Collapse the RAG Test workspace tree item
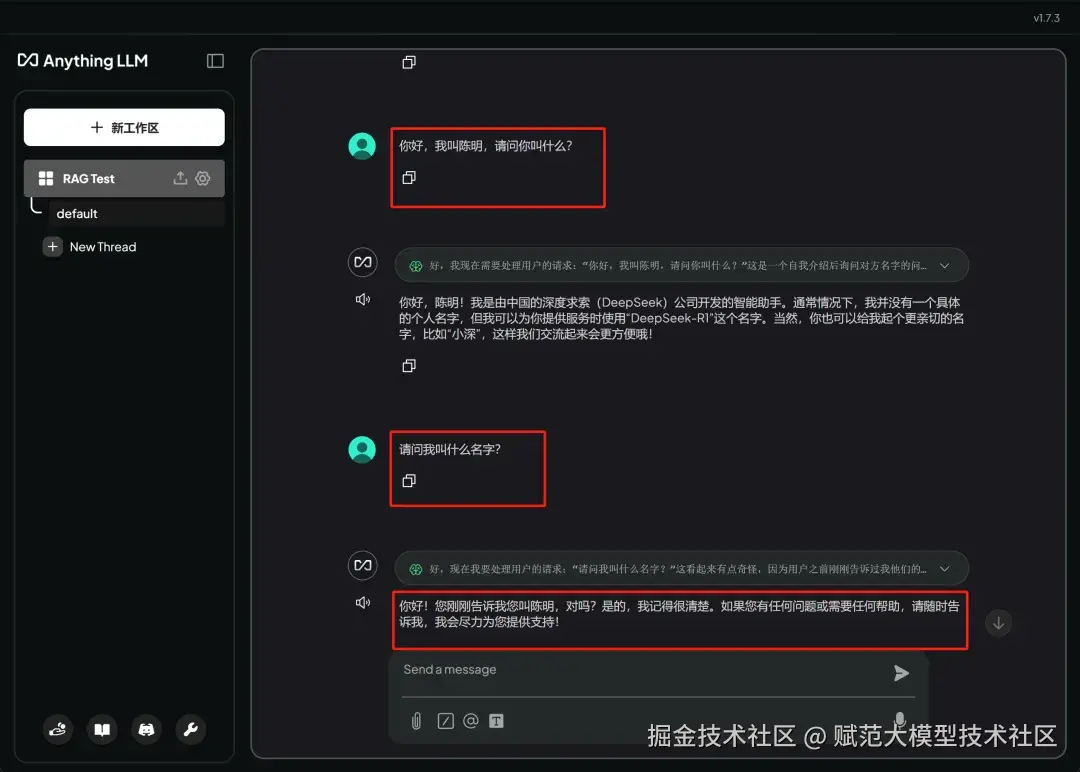 coord(46,178)
